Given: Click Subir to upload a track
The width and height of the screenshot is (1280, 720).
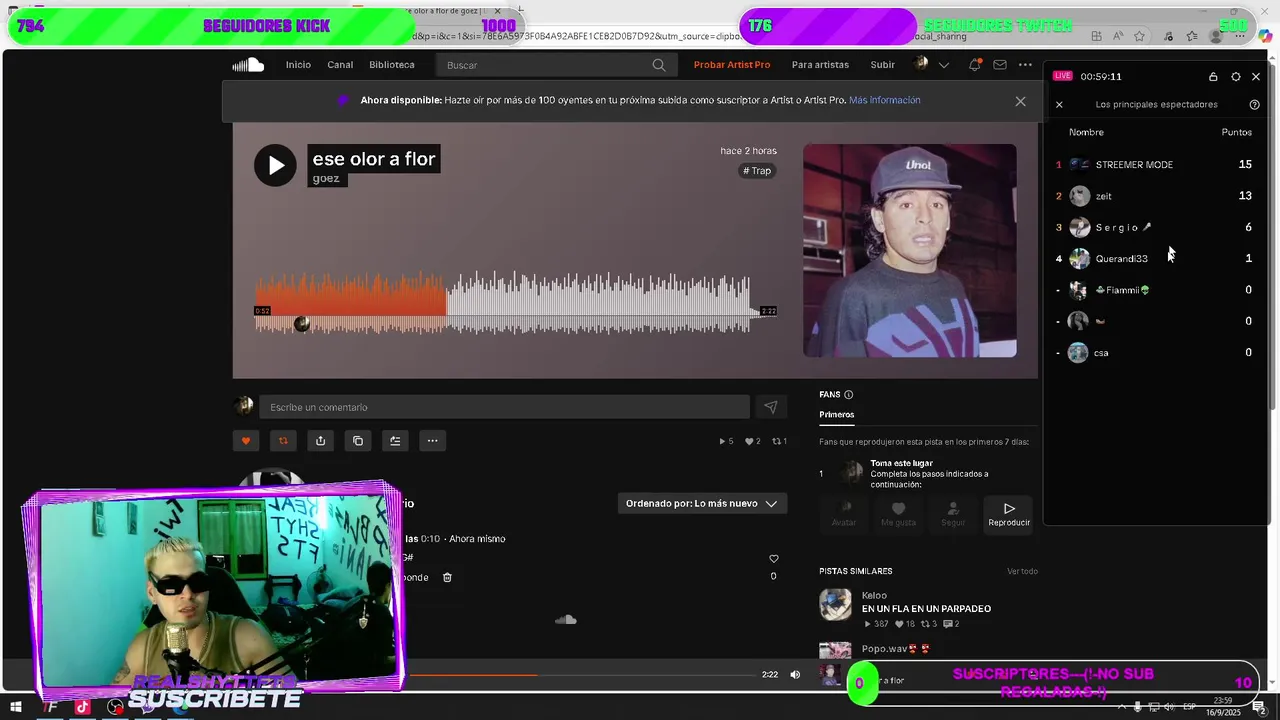Looking at the screenshot, I should 883,65.
